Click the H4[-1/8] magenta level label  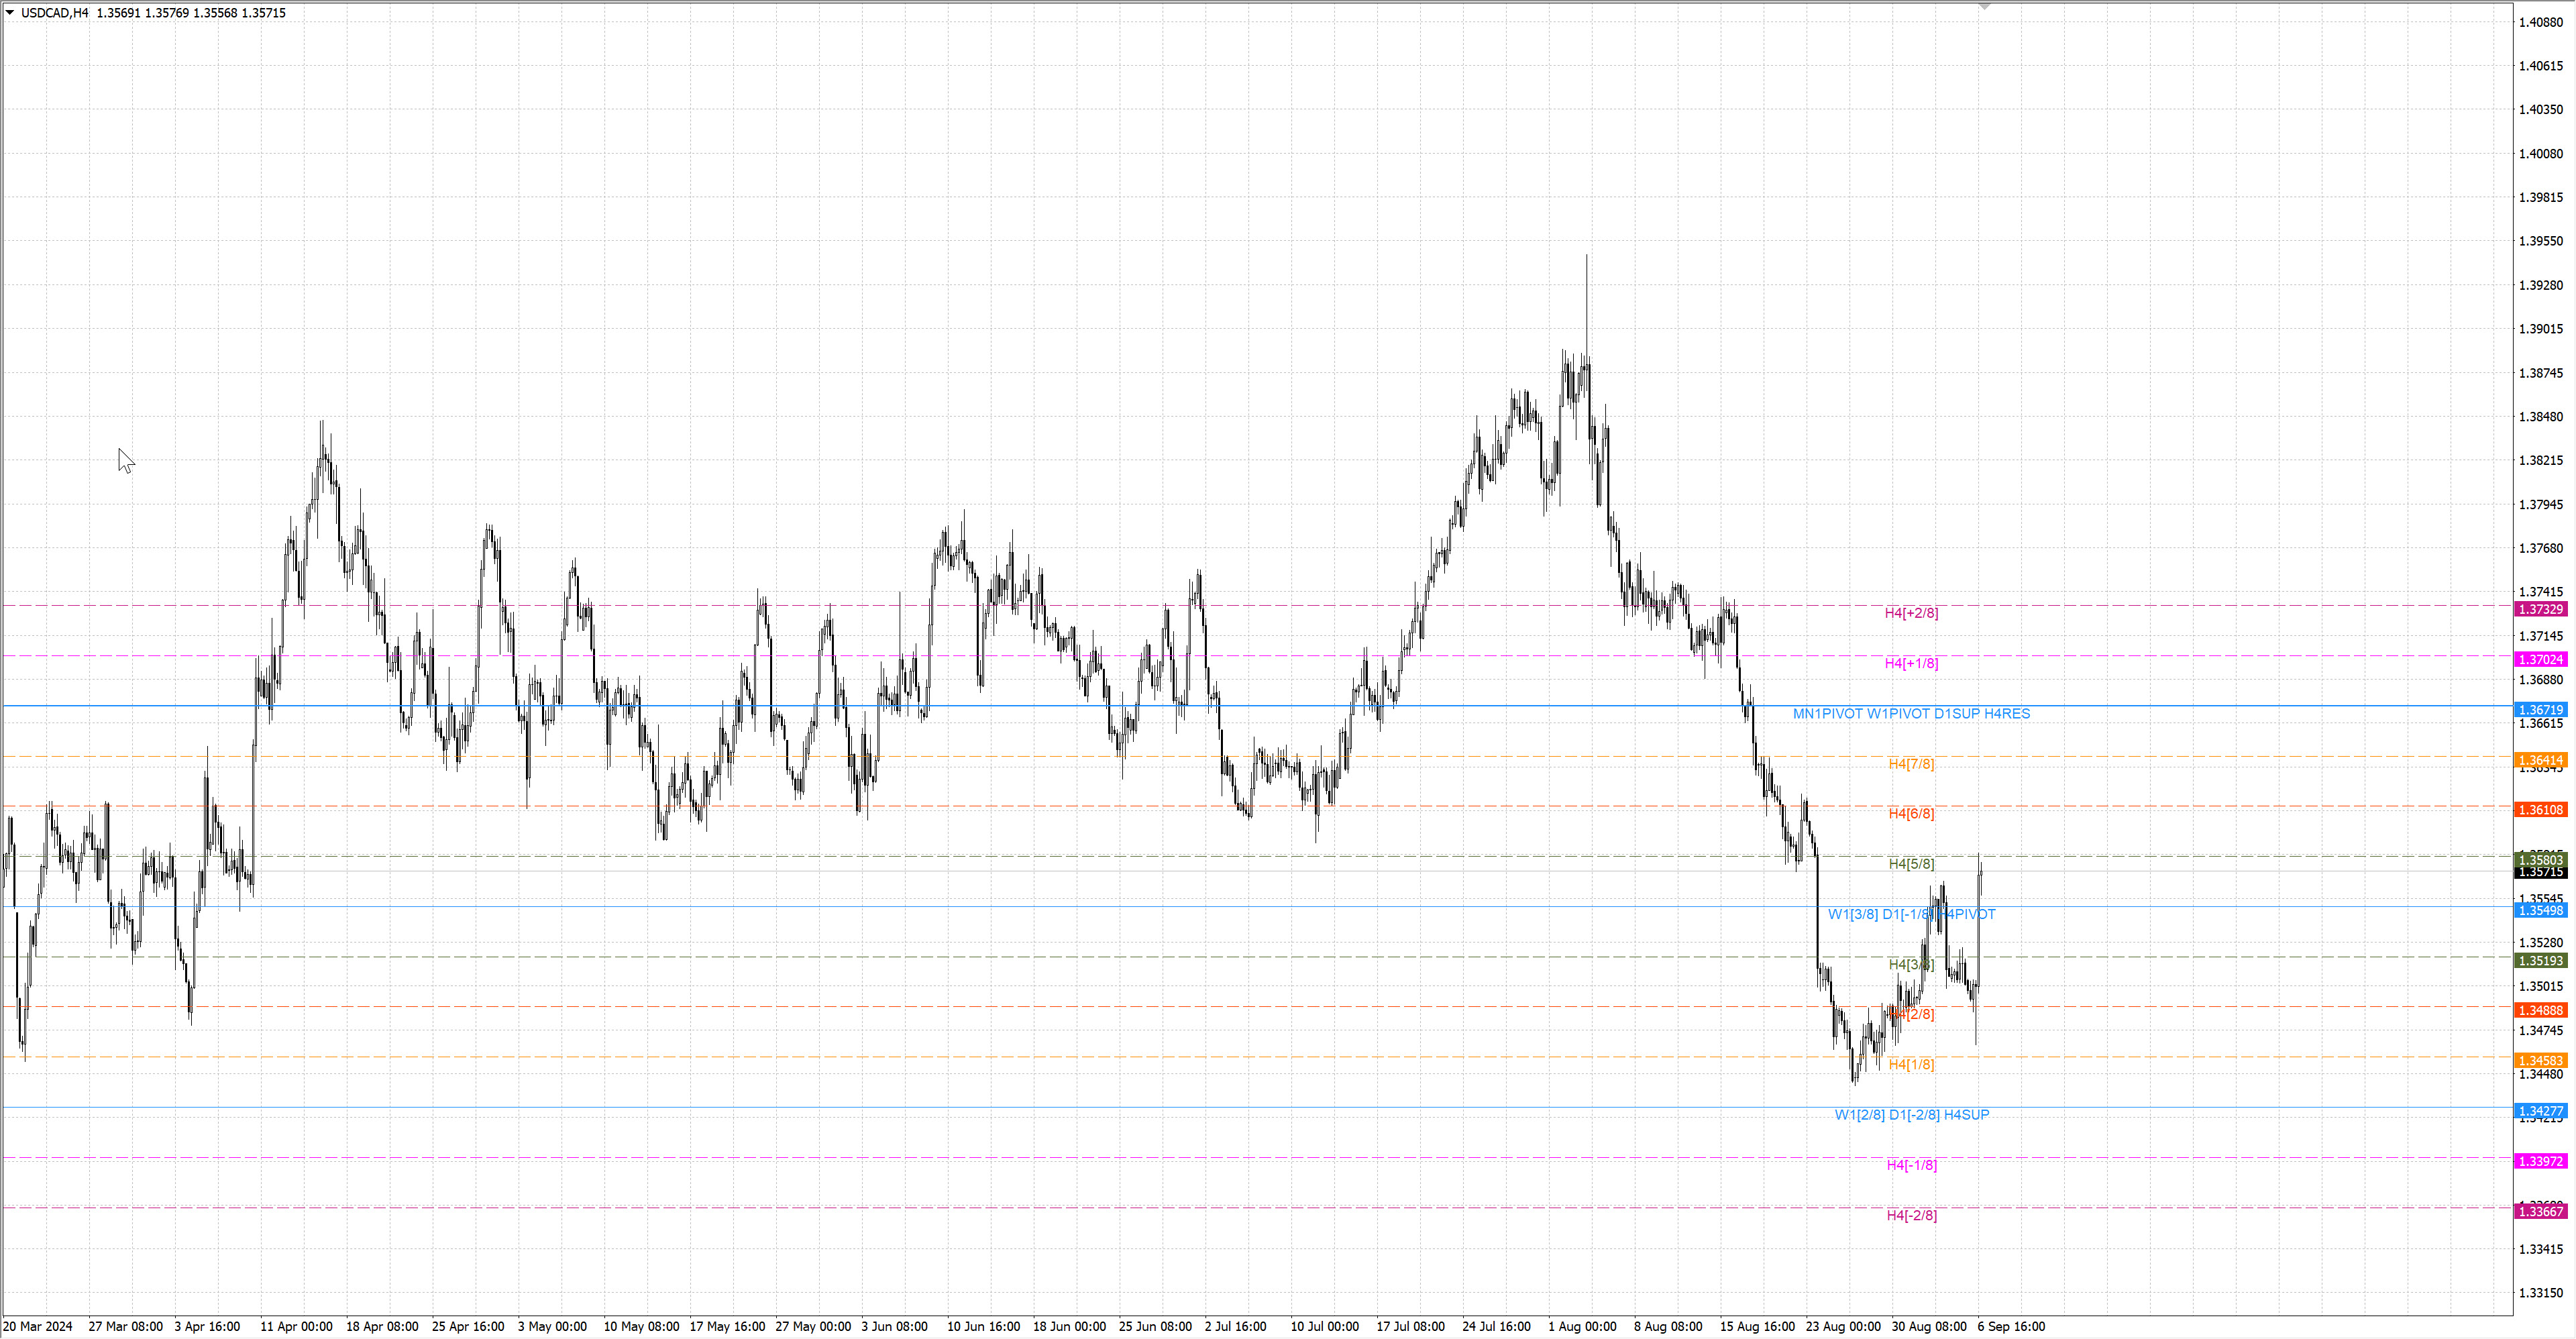point(1911,1165)
